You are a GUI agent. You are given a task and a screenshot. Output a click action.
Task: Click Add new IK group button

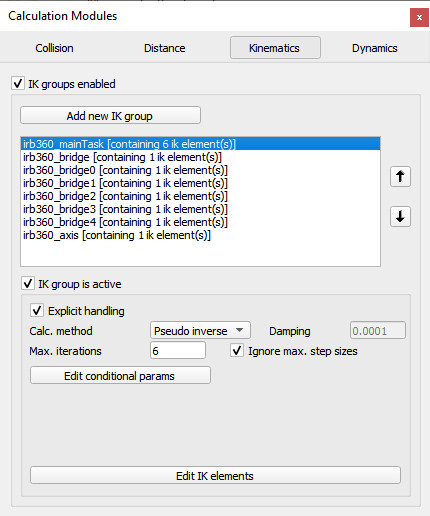(110, 115)
